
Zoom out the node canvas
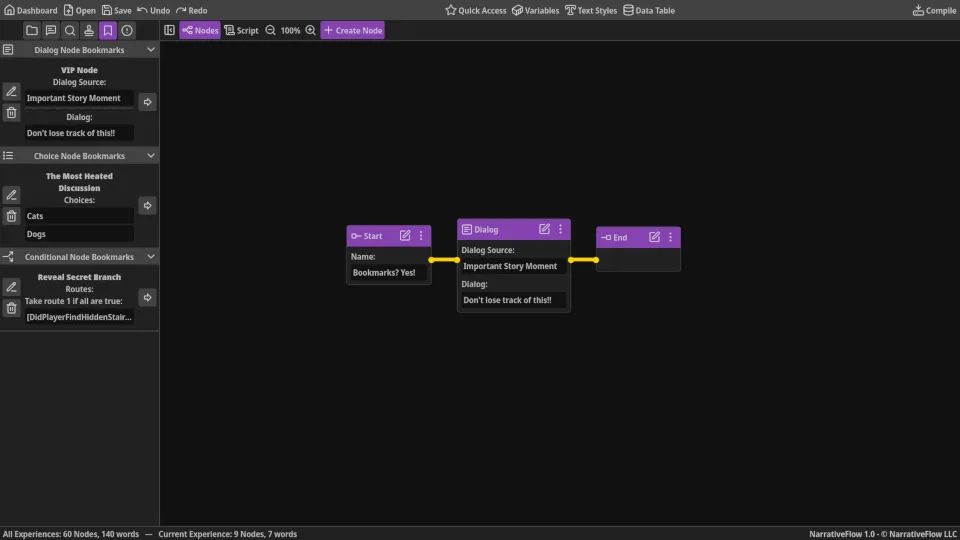tap(270, 30)
